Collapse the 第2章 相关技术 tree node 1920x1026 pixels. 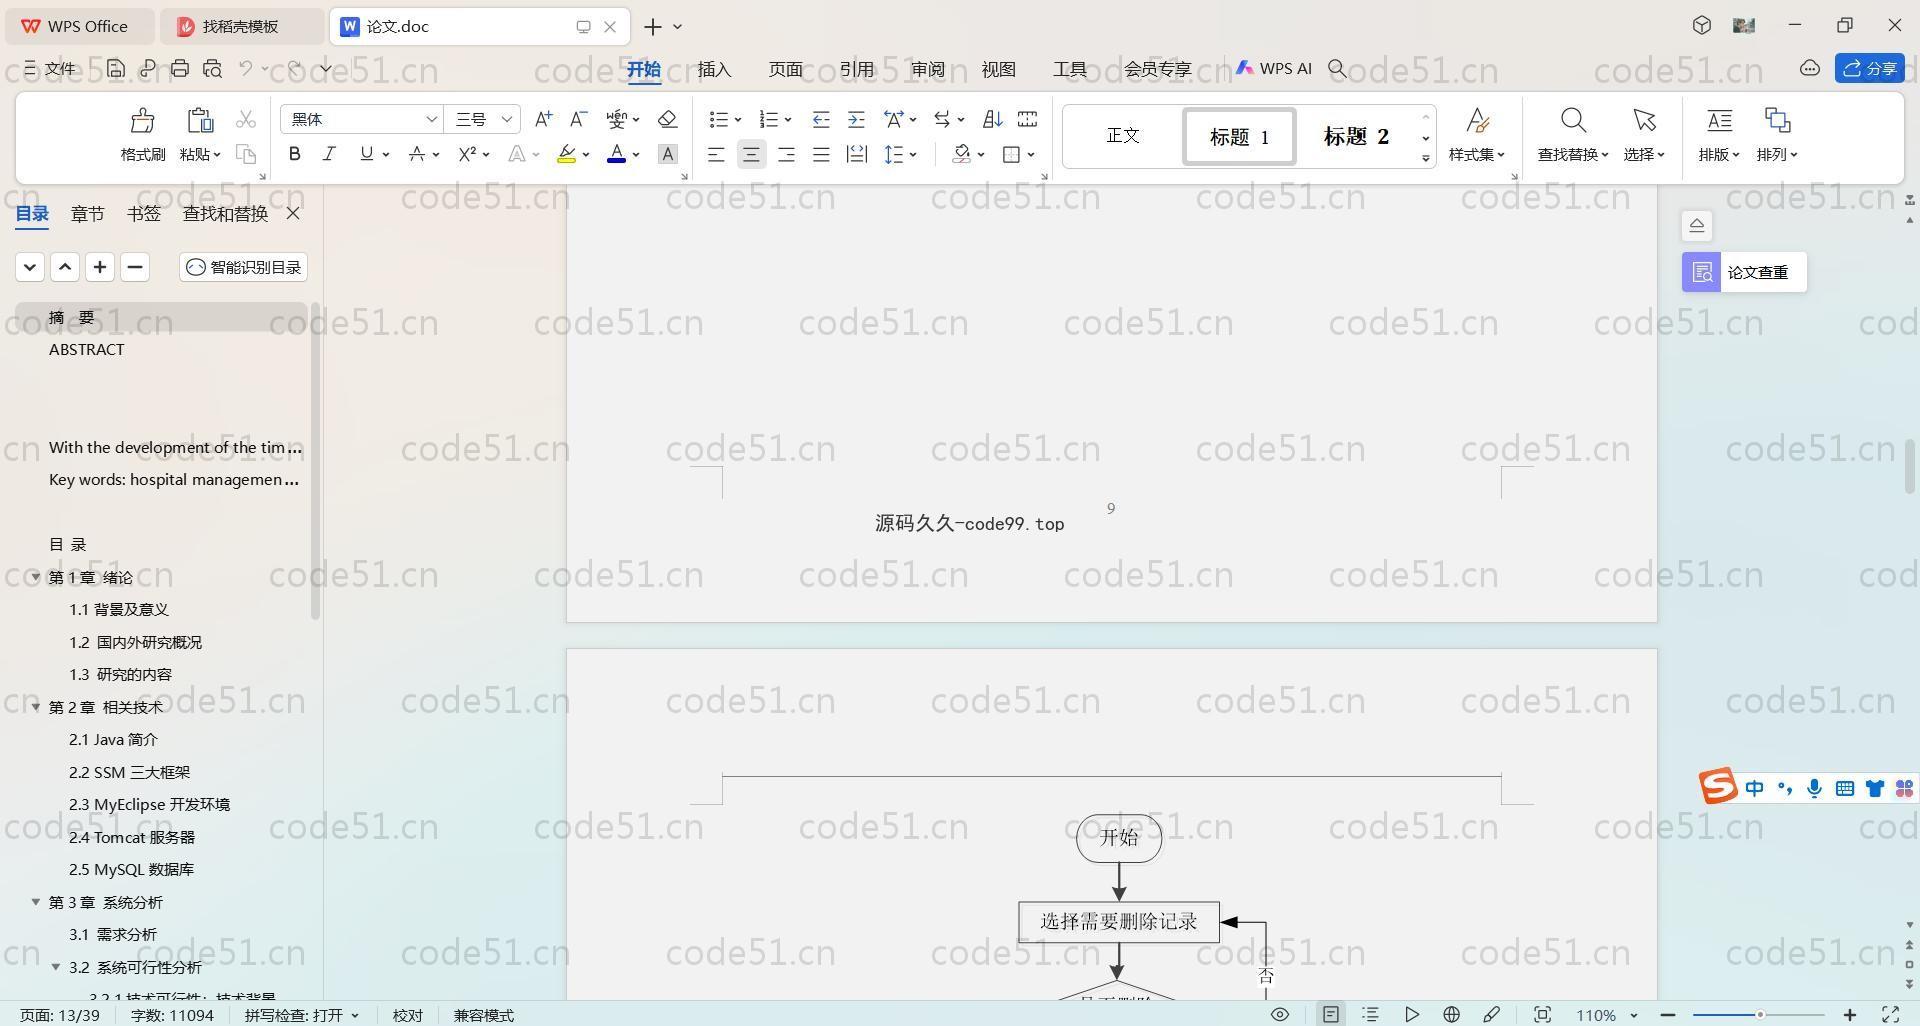(x=36, y=707)
